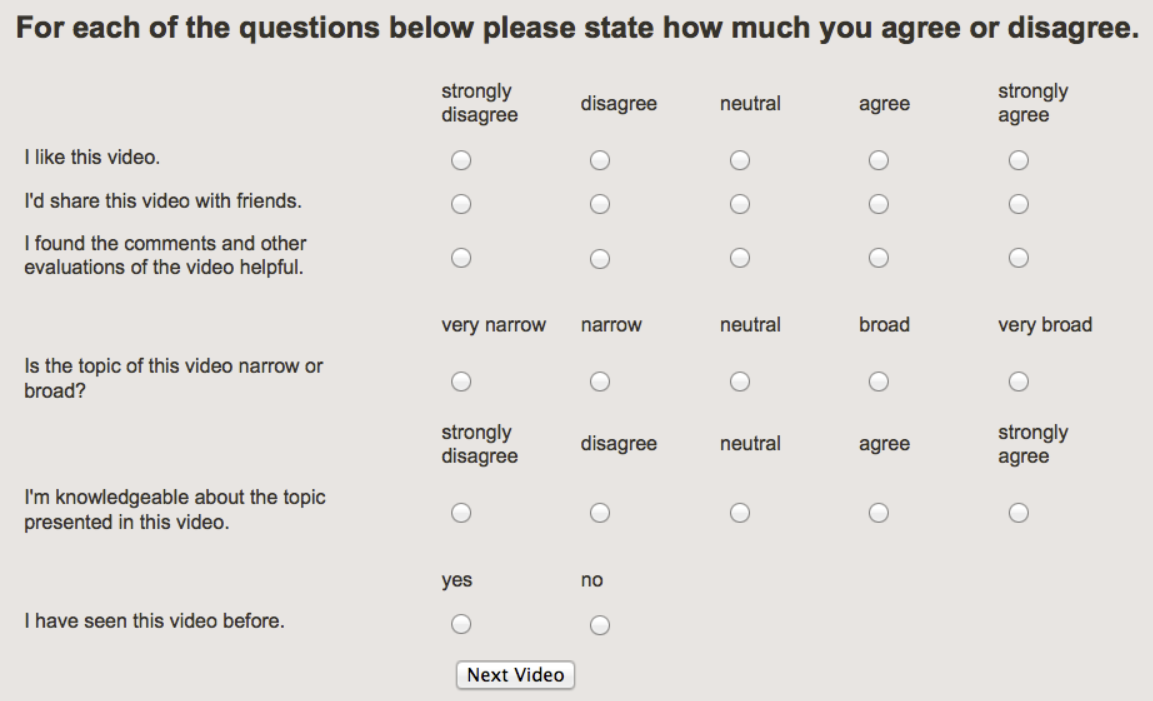Select 'strongly disagree' for 'I like this video'

tap(461, 160)
